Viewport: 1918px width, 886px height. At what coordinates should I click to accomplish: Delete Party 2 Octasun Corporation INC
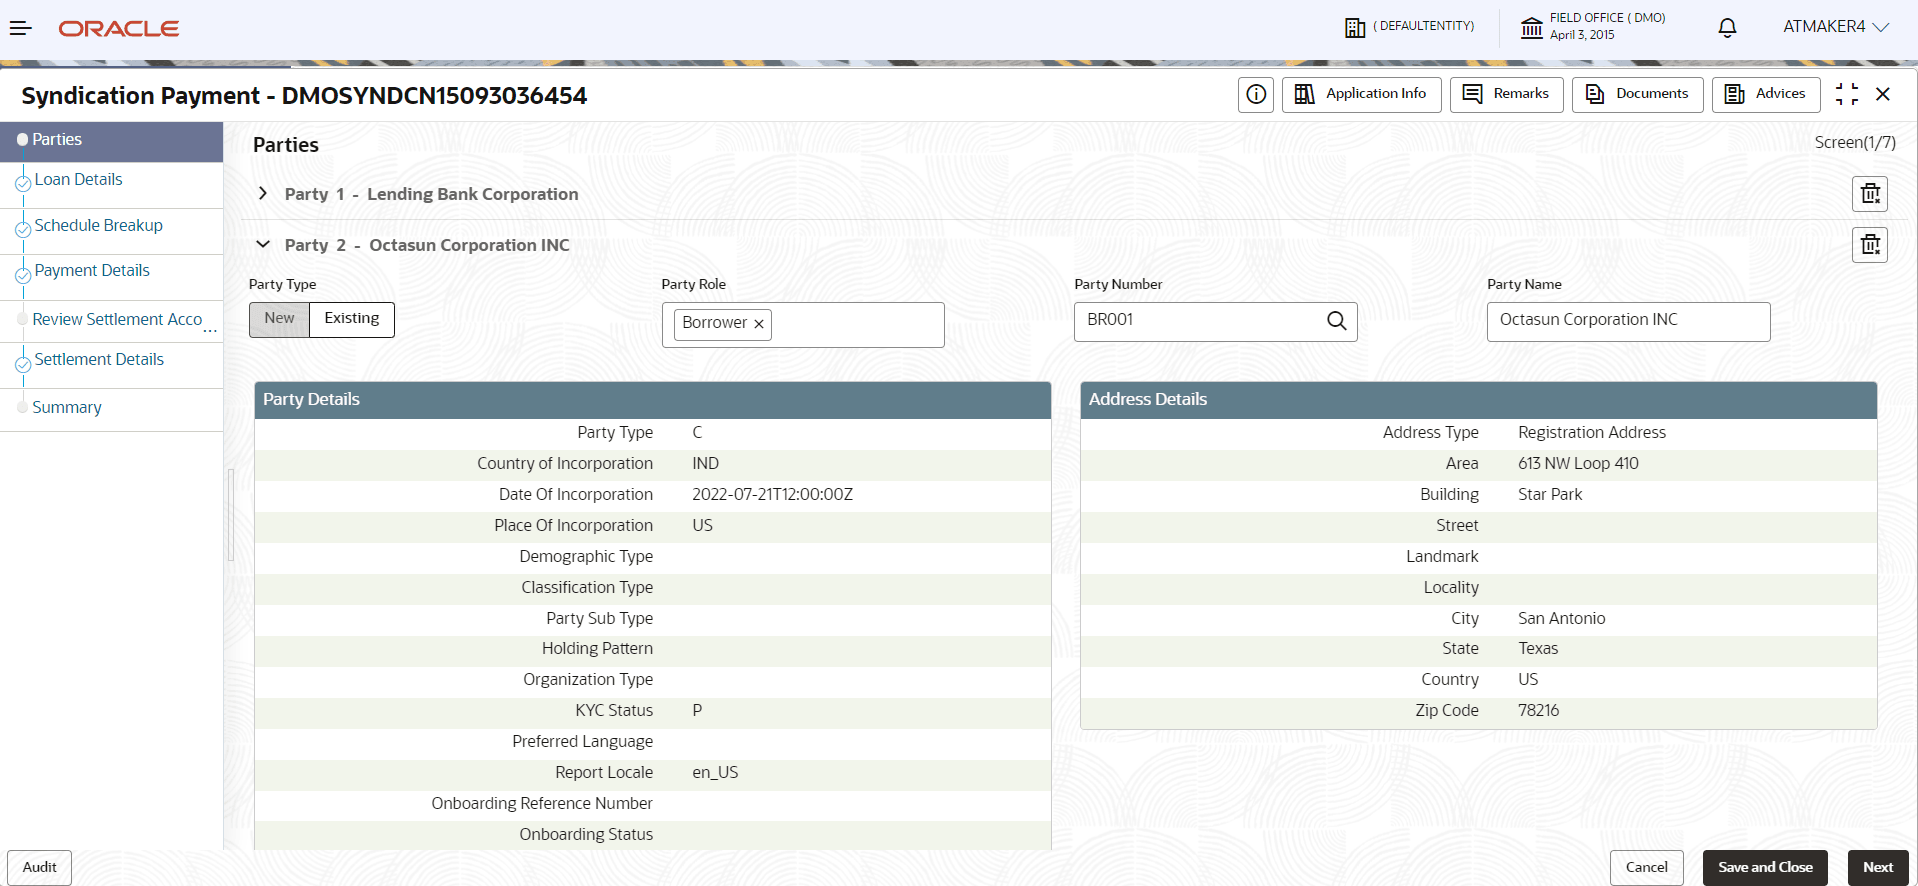click(x=1870, y=245)
